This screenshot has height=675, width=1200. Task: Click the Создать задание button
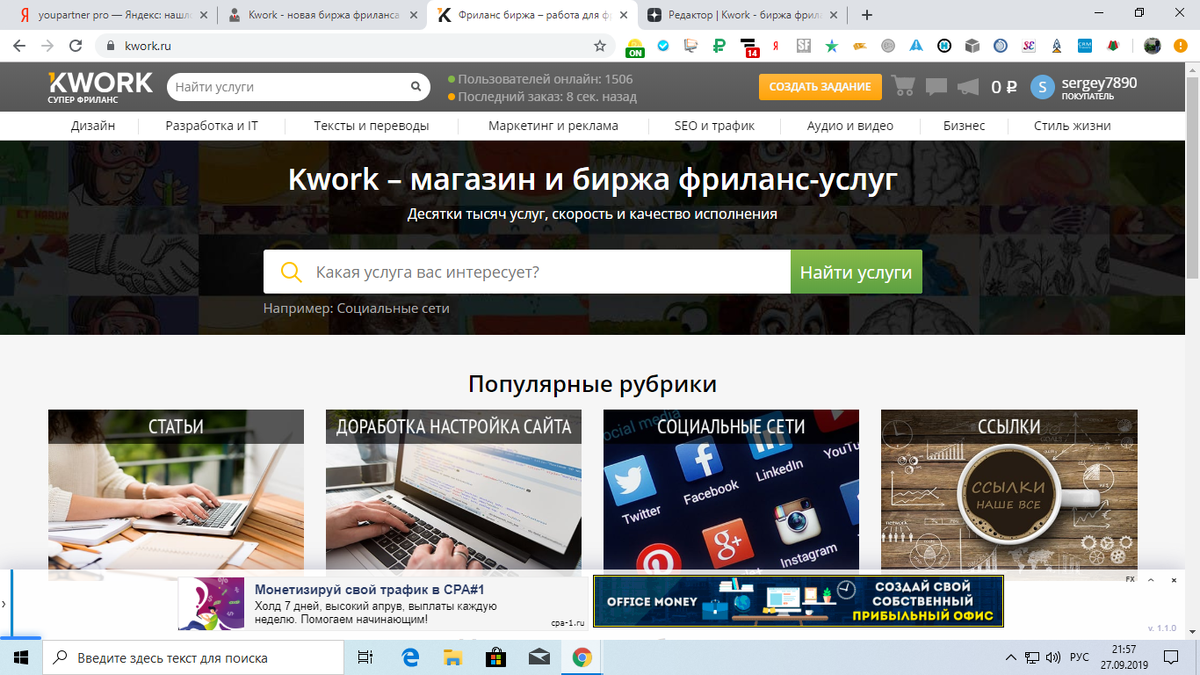820,87
